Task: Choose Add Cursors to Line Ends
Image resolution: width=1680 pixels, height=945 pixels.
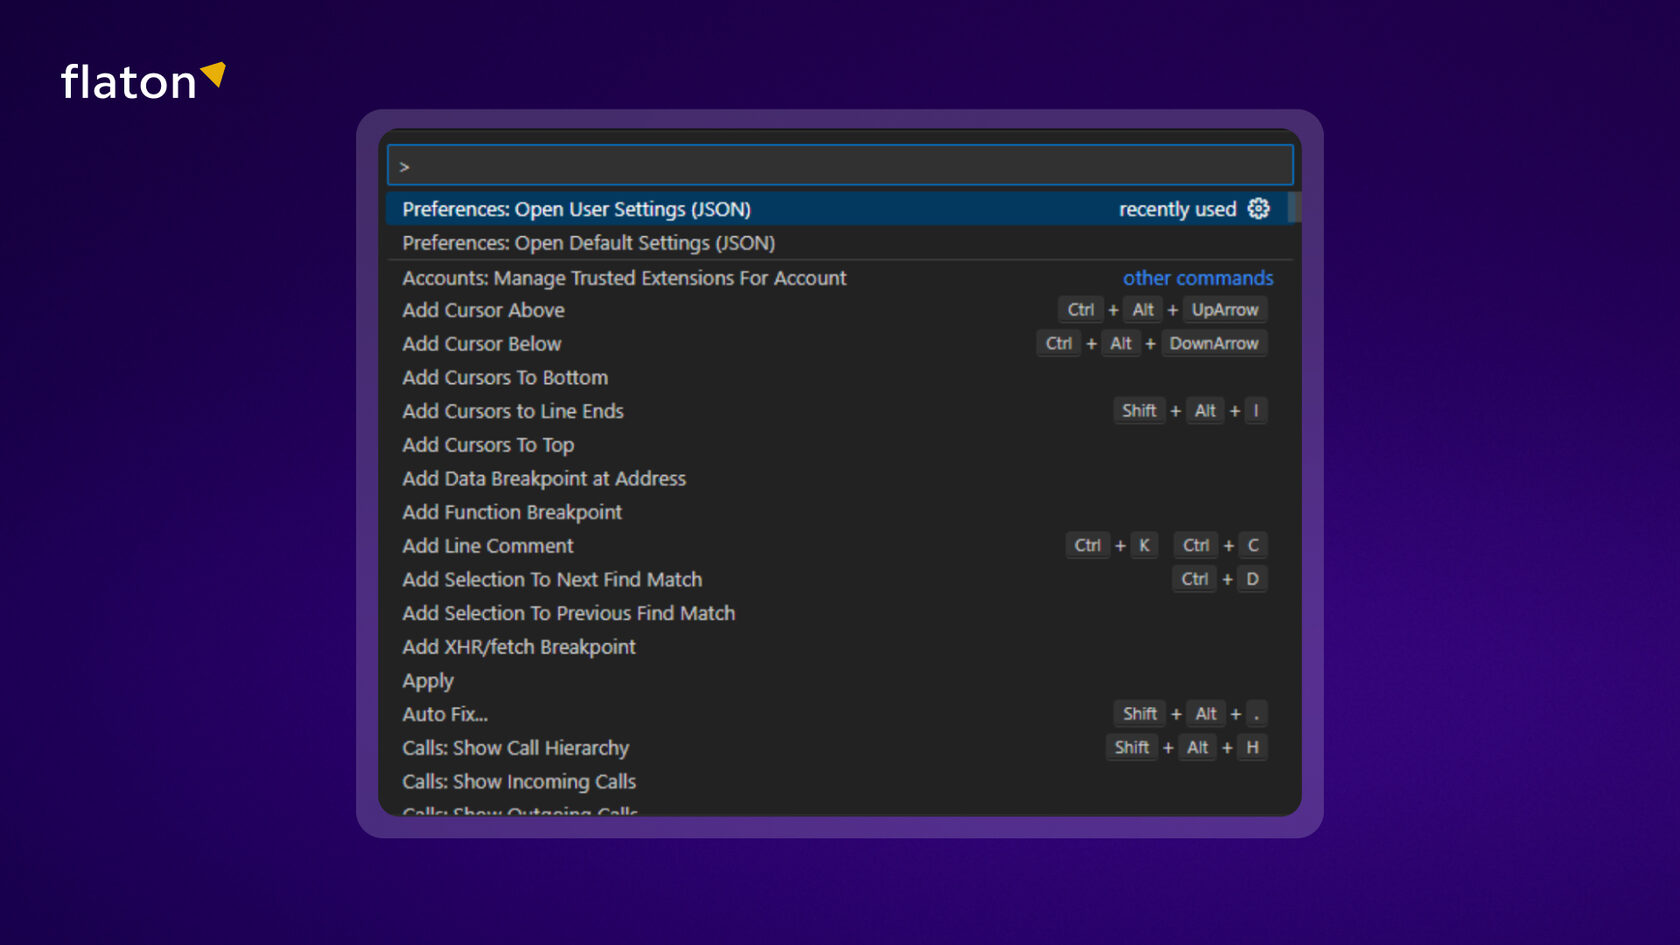Action: pos(838,411)
